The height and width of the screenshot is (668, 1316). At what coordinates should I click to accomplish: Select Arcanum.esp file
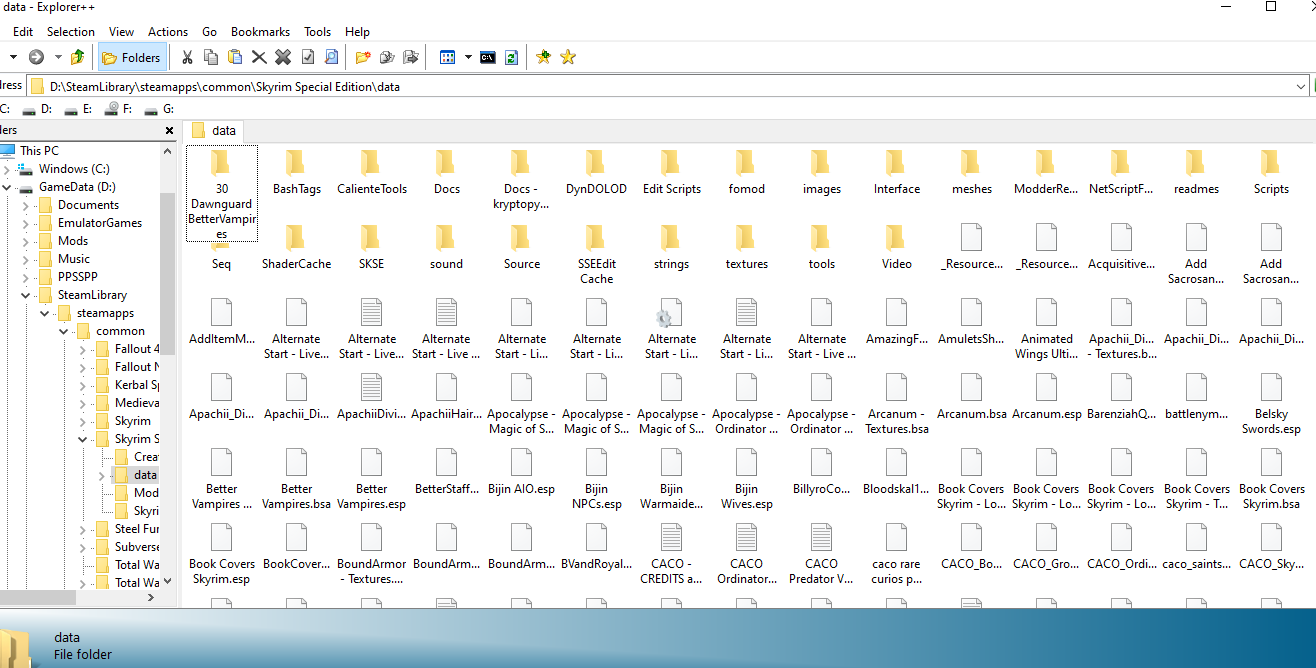[1046, 397]
